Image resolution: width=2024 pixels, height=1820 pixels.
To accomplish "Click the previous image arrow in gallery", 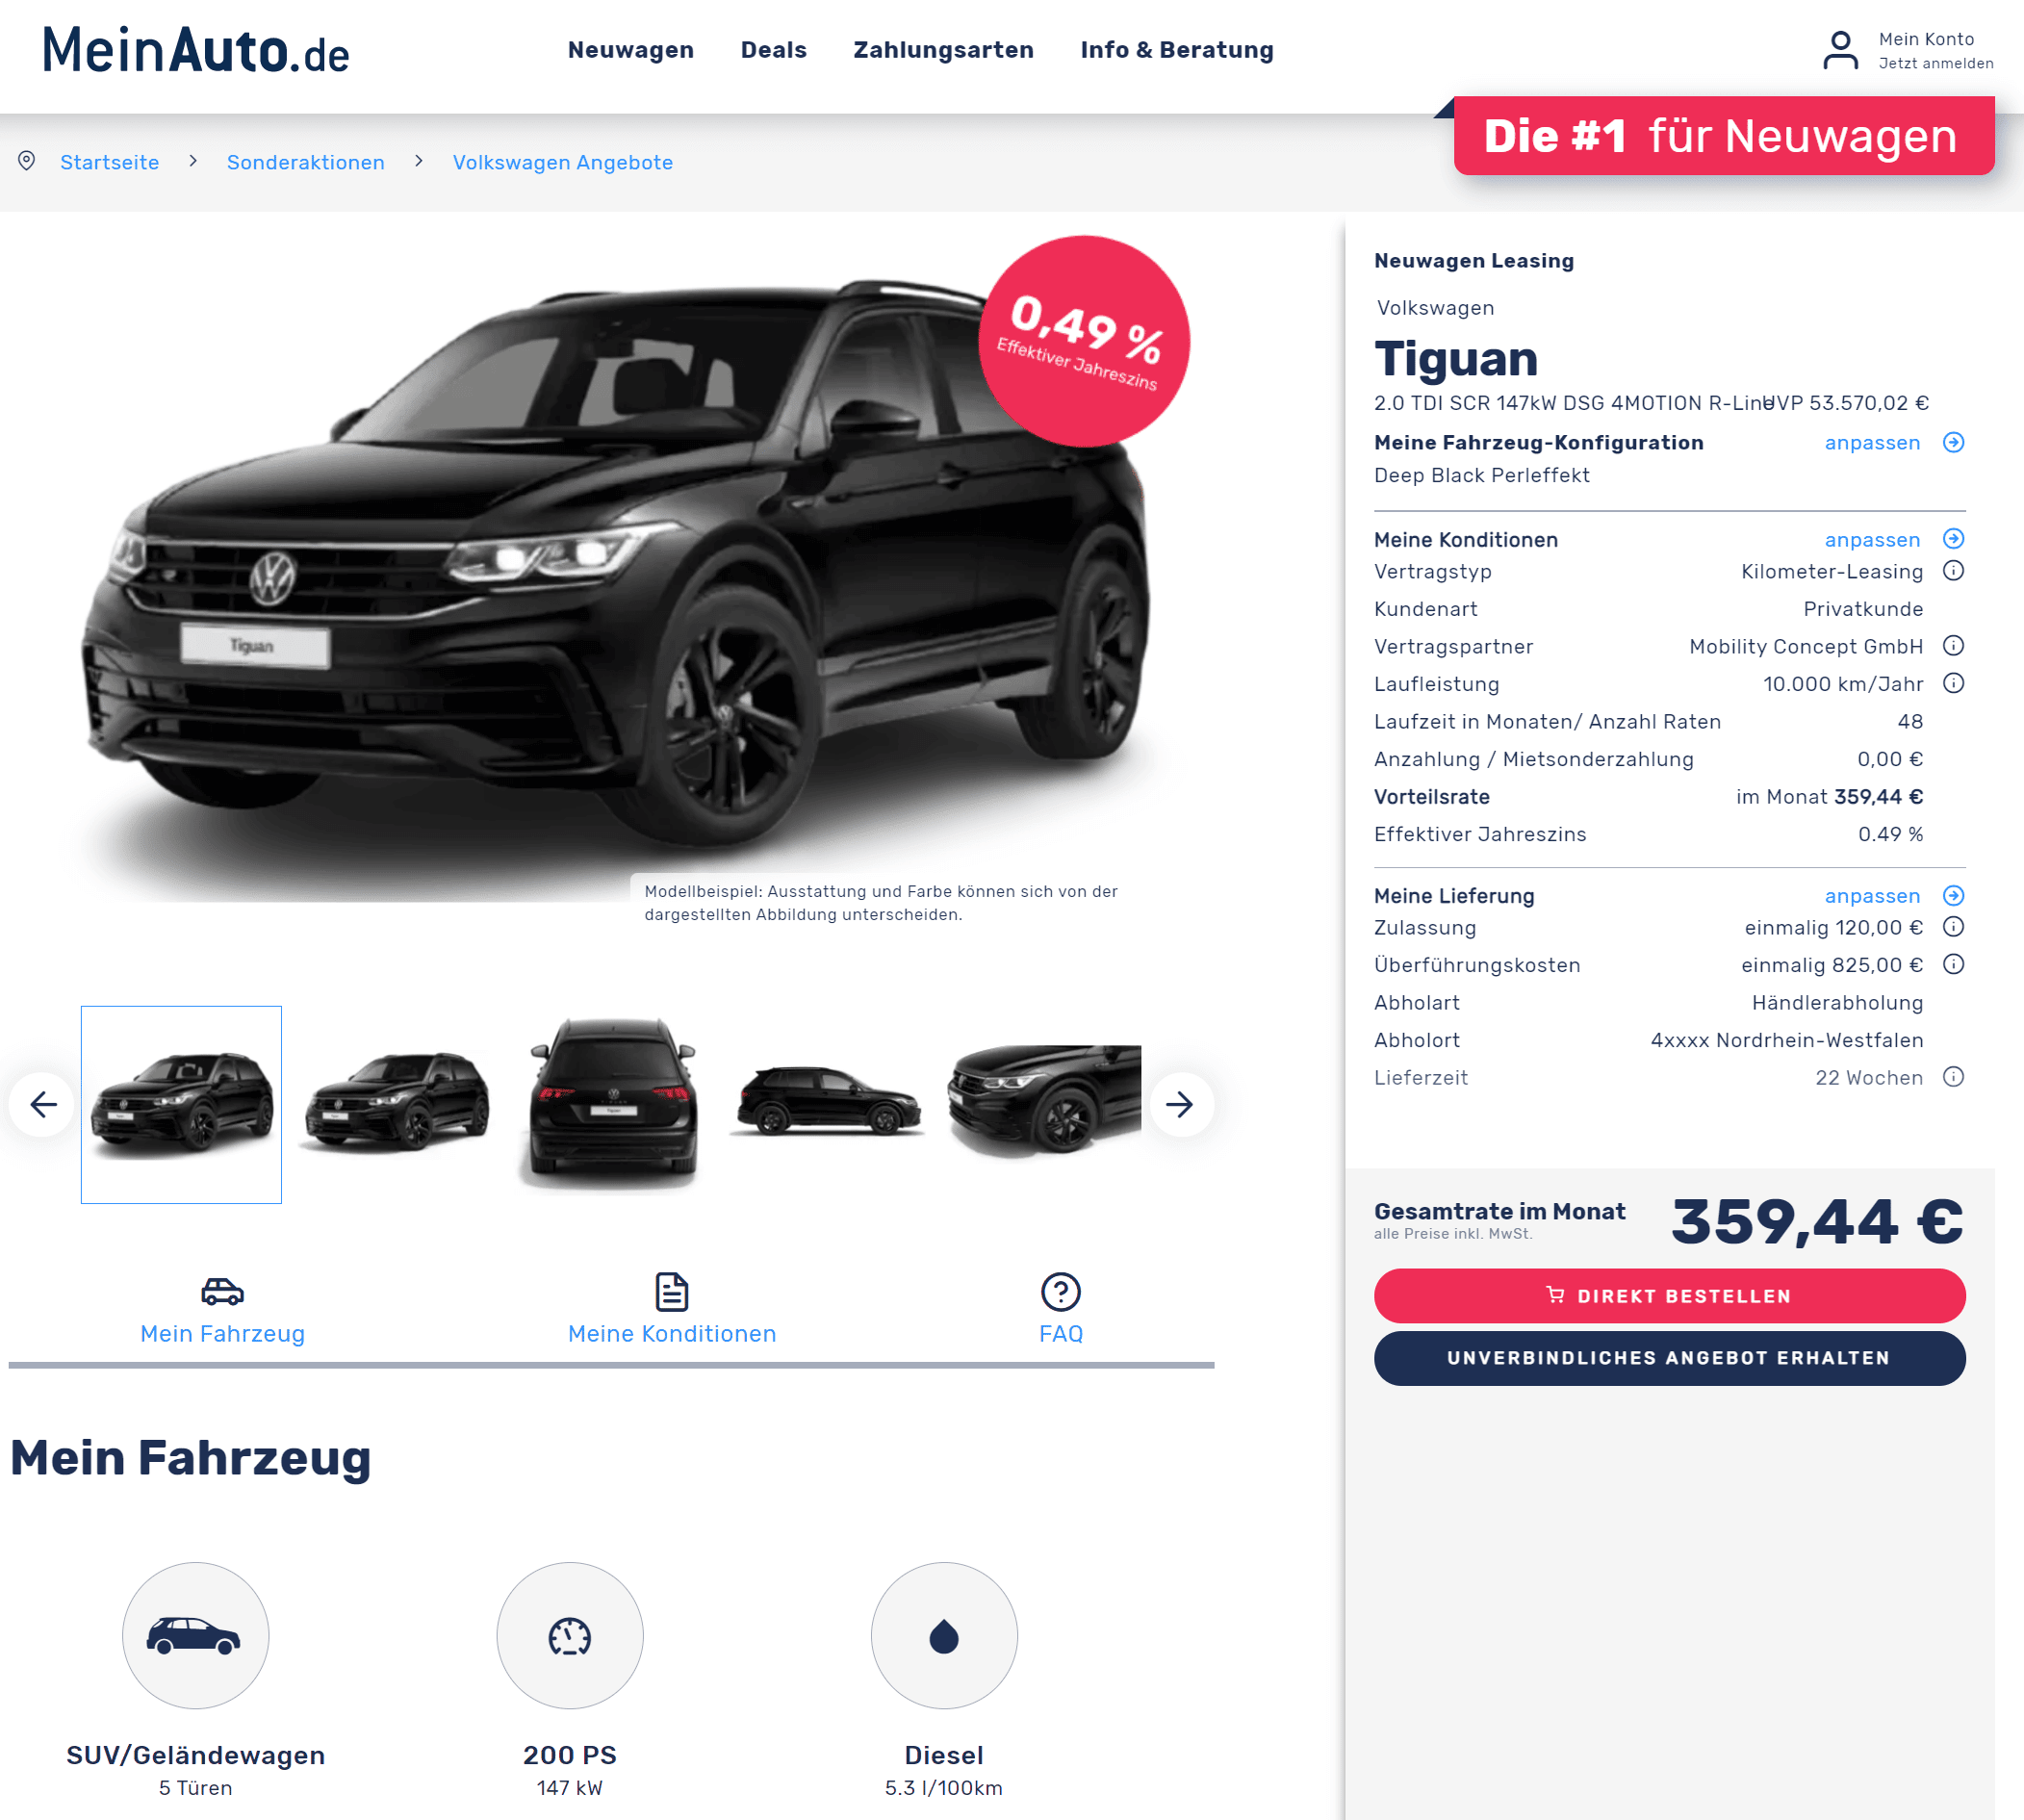I will point(43,1104).
